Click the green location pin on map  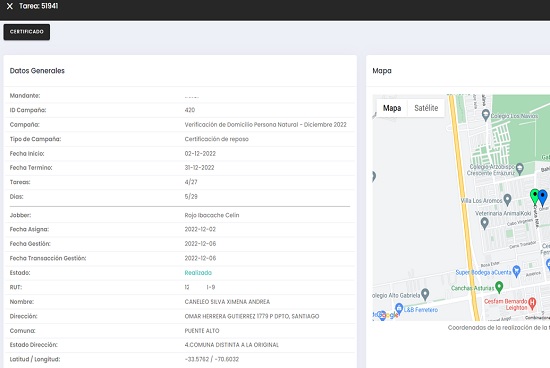(534, 196)
